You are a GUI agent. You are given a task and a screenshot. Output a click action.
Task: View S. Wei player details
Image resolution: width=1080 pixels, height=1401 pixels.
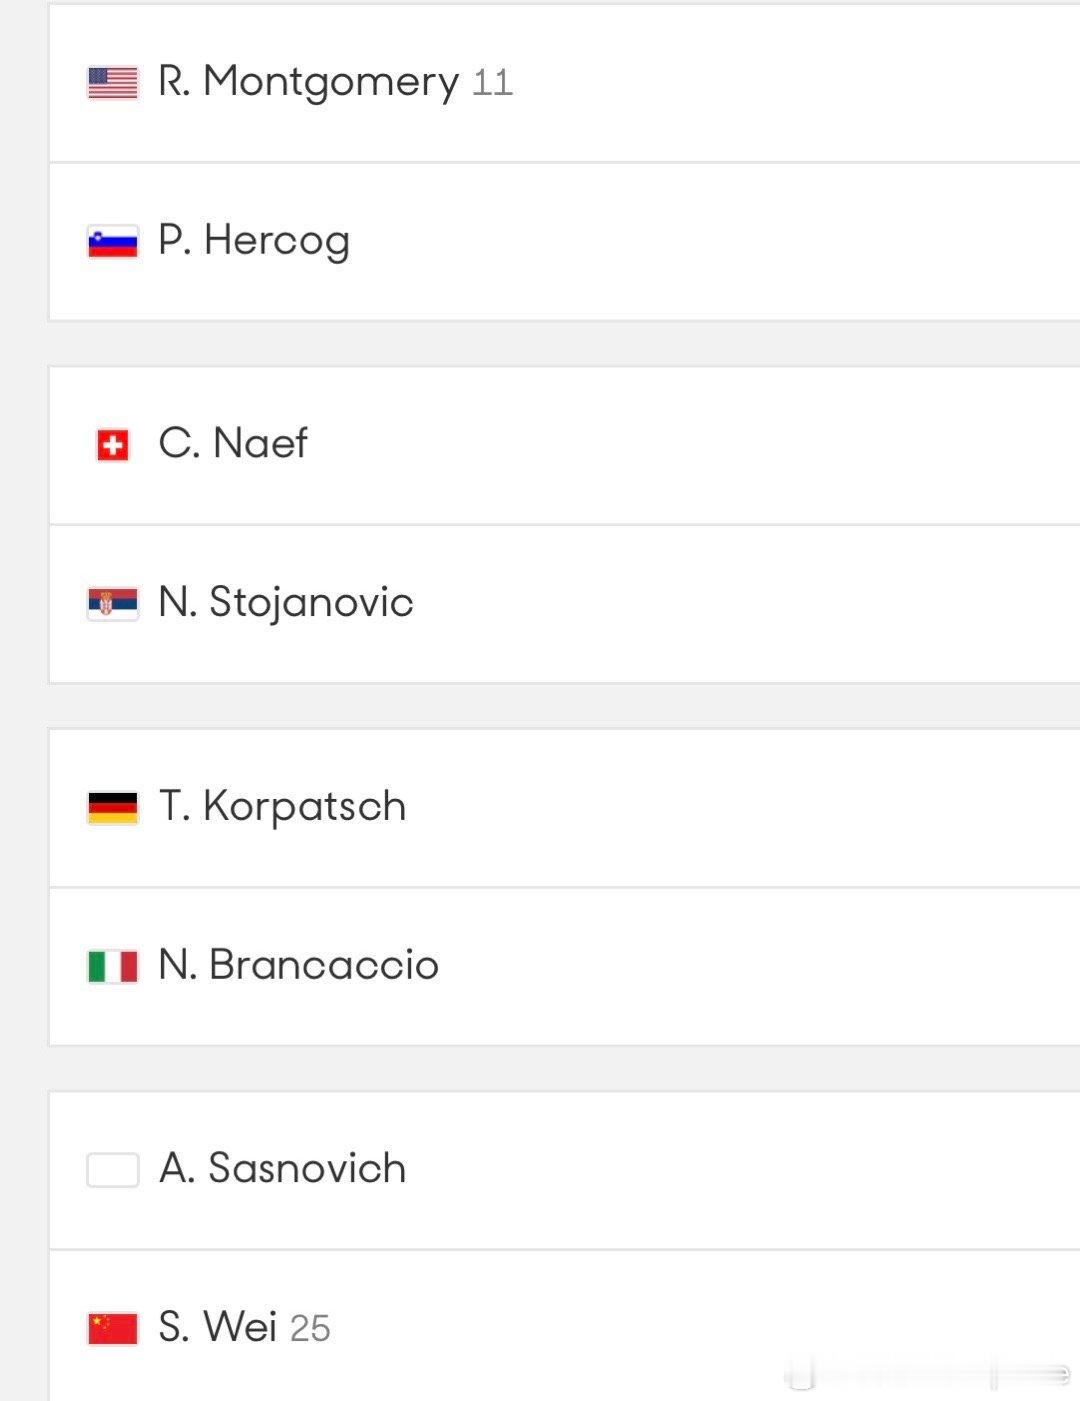click(217, 1327)
